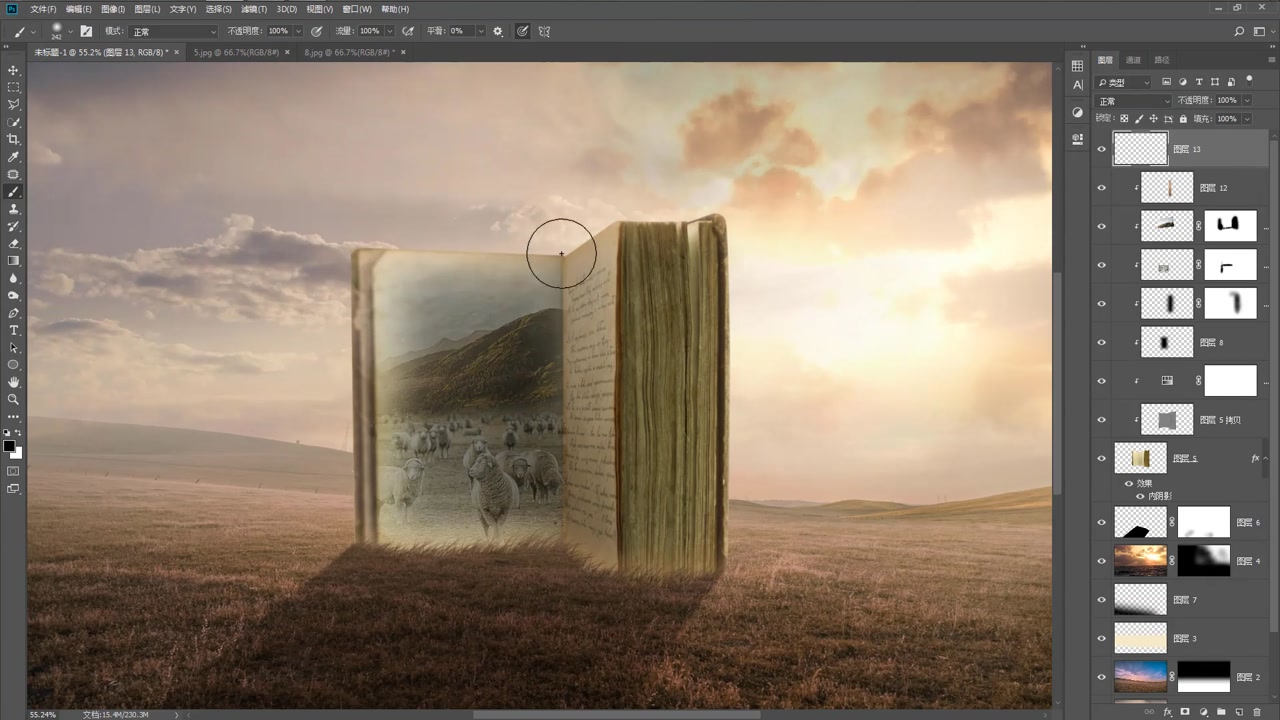Toggle the brush settings panel button
Screen dimensions: 1280x720
pos(86,31)
